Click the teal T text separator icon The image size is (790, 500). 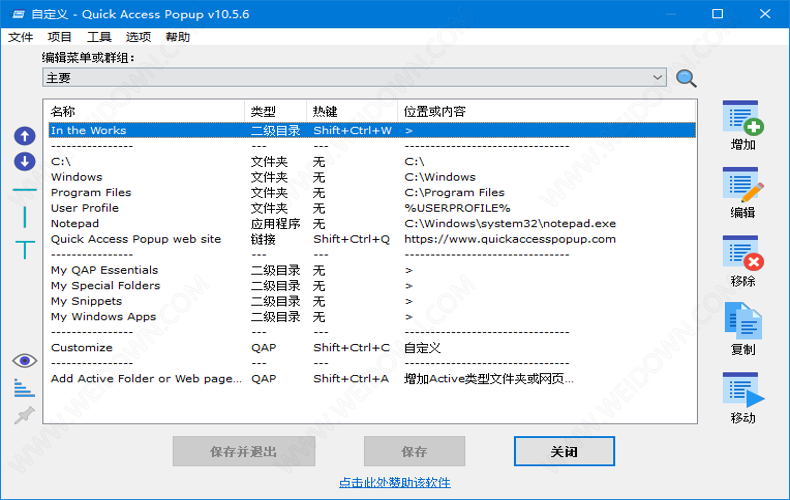[25, 250]
